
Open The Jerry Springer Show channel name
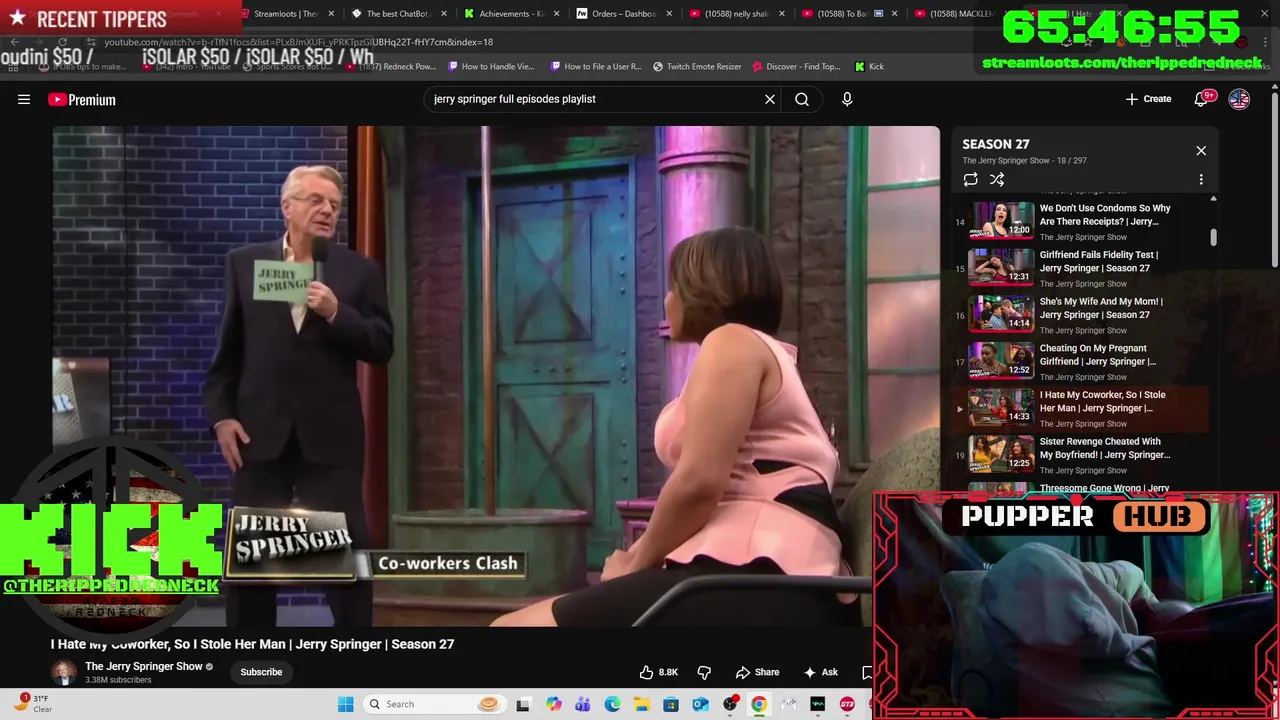(144, 666)
